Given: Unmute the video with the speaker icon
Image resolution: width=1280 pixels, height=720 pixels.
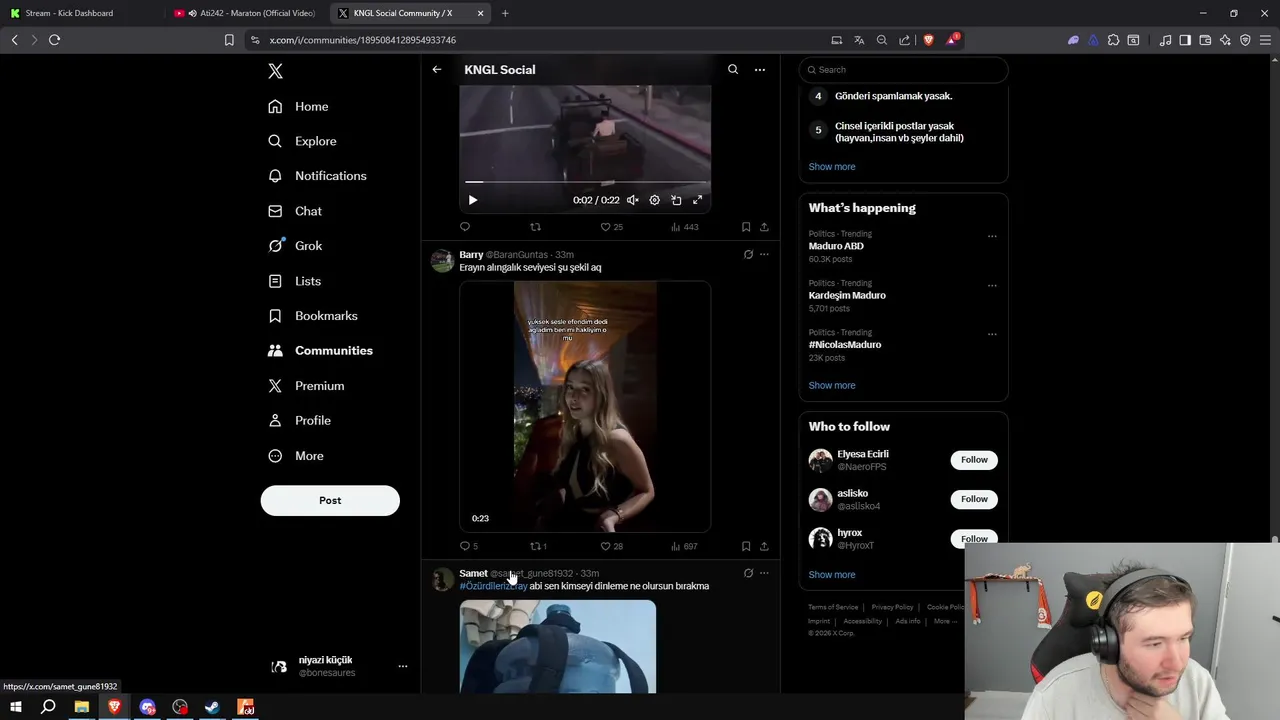Looking at the screenshot, I should point(633,200).
